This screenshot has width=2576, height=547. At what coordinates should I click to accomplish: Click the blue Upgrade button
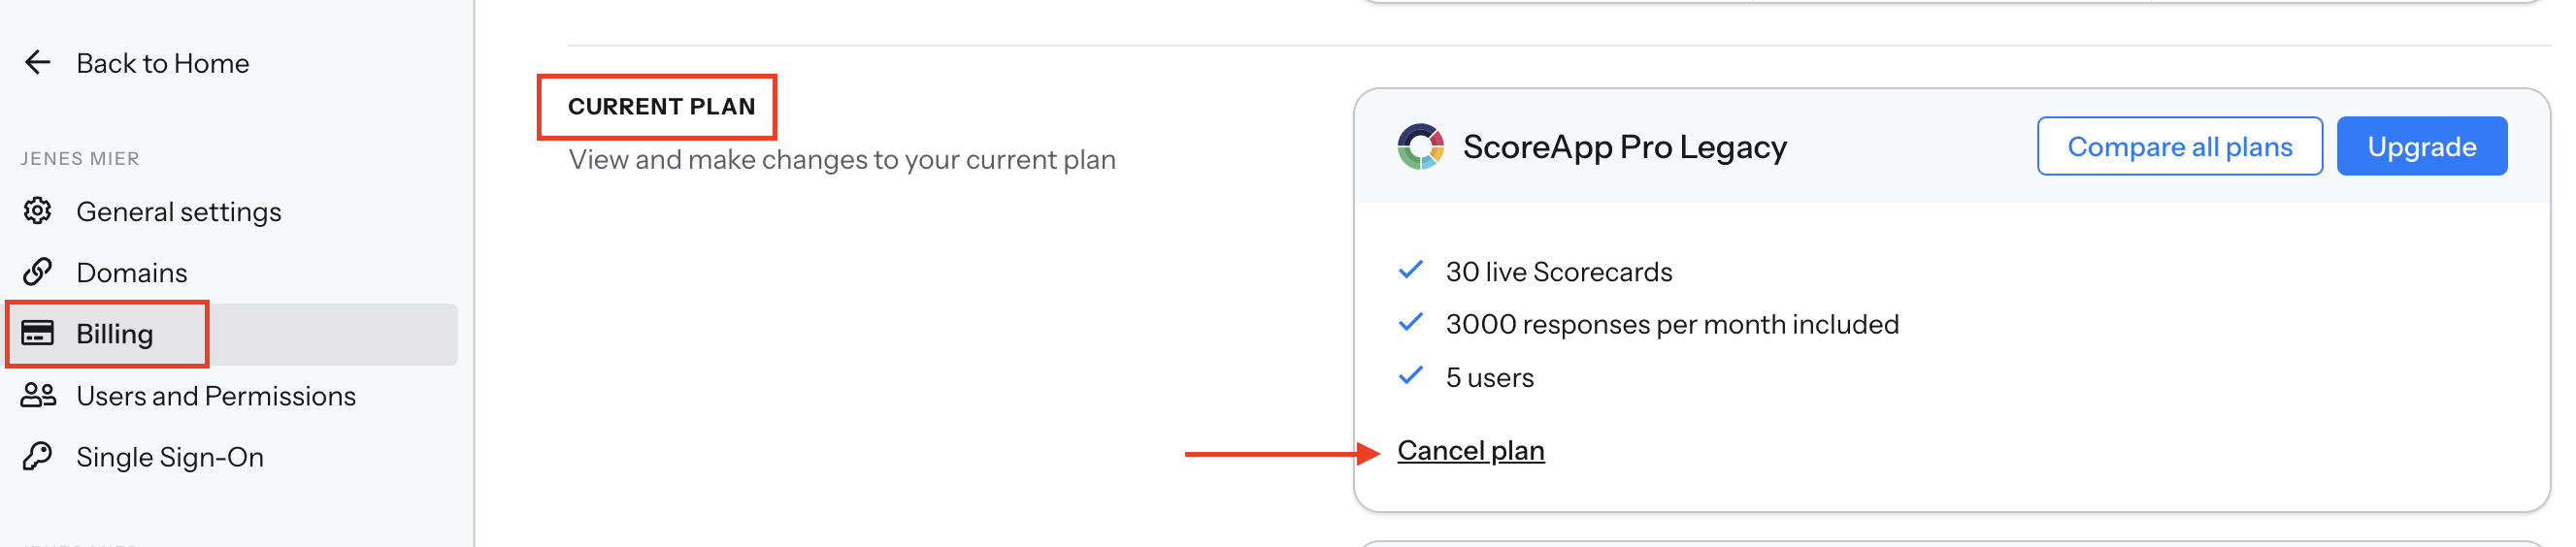pyautogui.click(x=2421, y=146)
